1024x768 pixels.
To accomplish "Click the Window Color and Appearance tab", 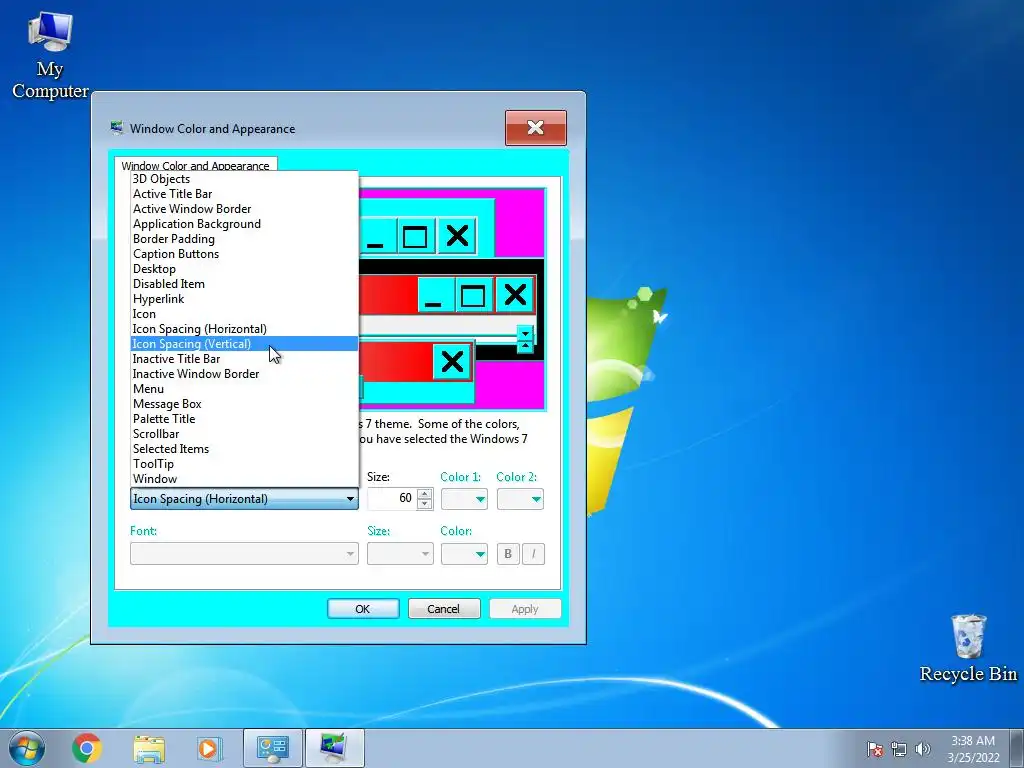I will [195, 165].
